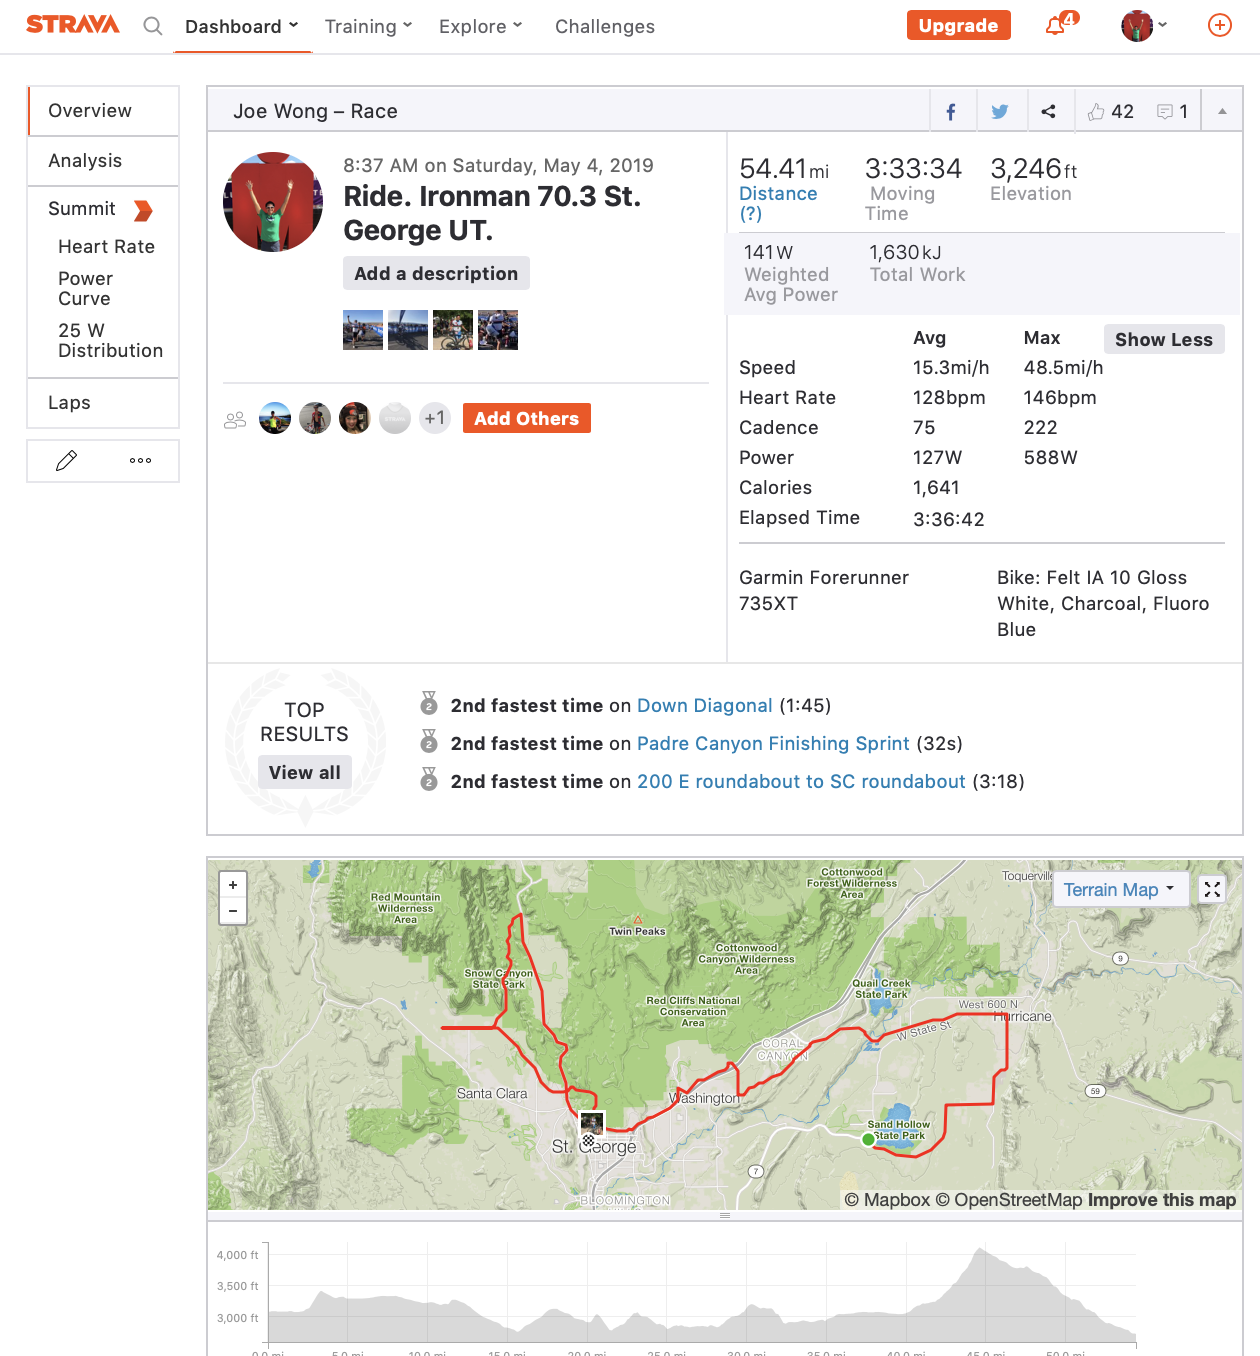Click the share icon in header
Screen dimensions: 1260x1356
pyautogui.click(x=1048, y=112)
